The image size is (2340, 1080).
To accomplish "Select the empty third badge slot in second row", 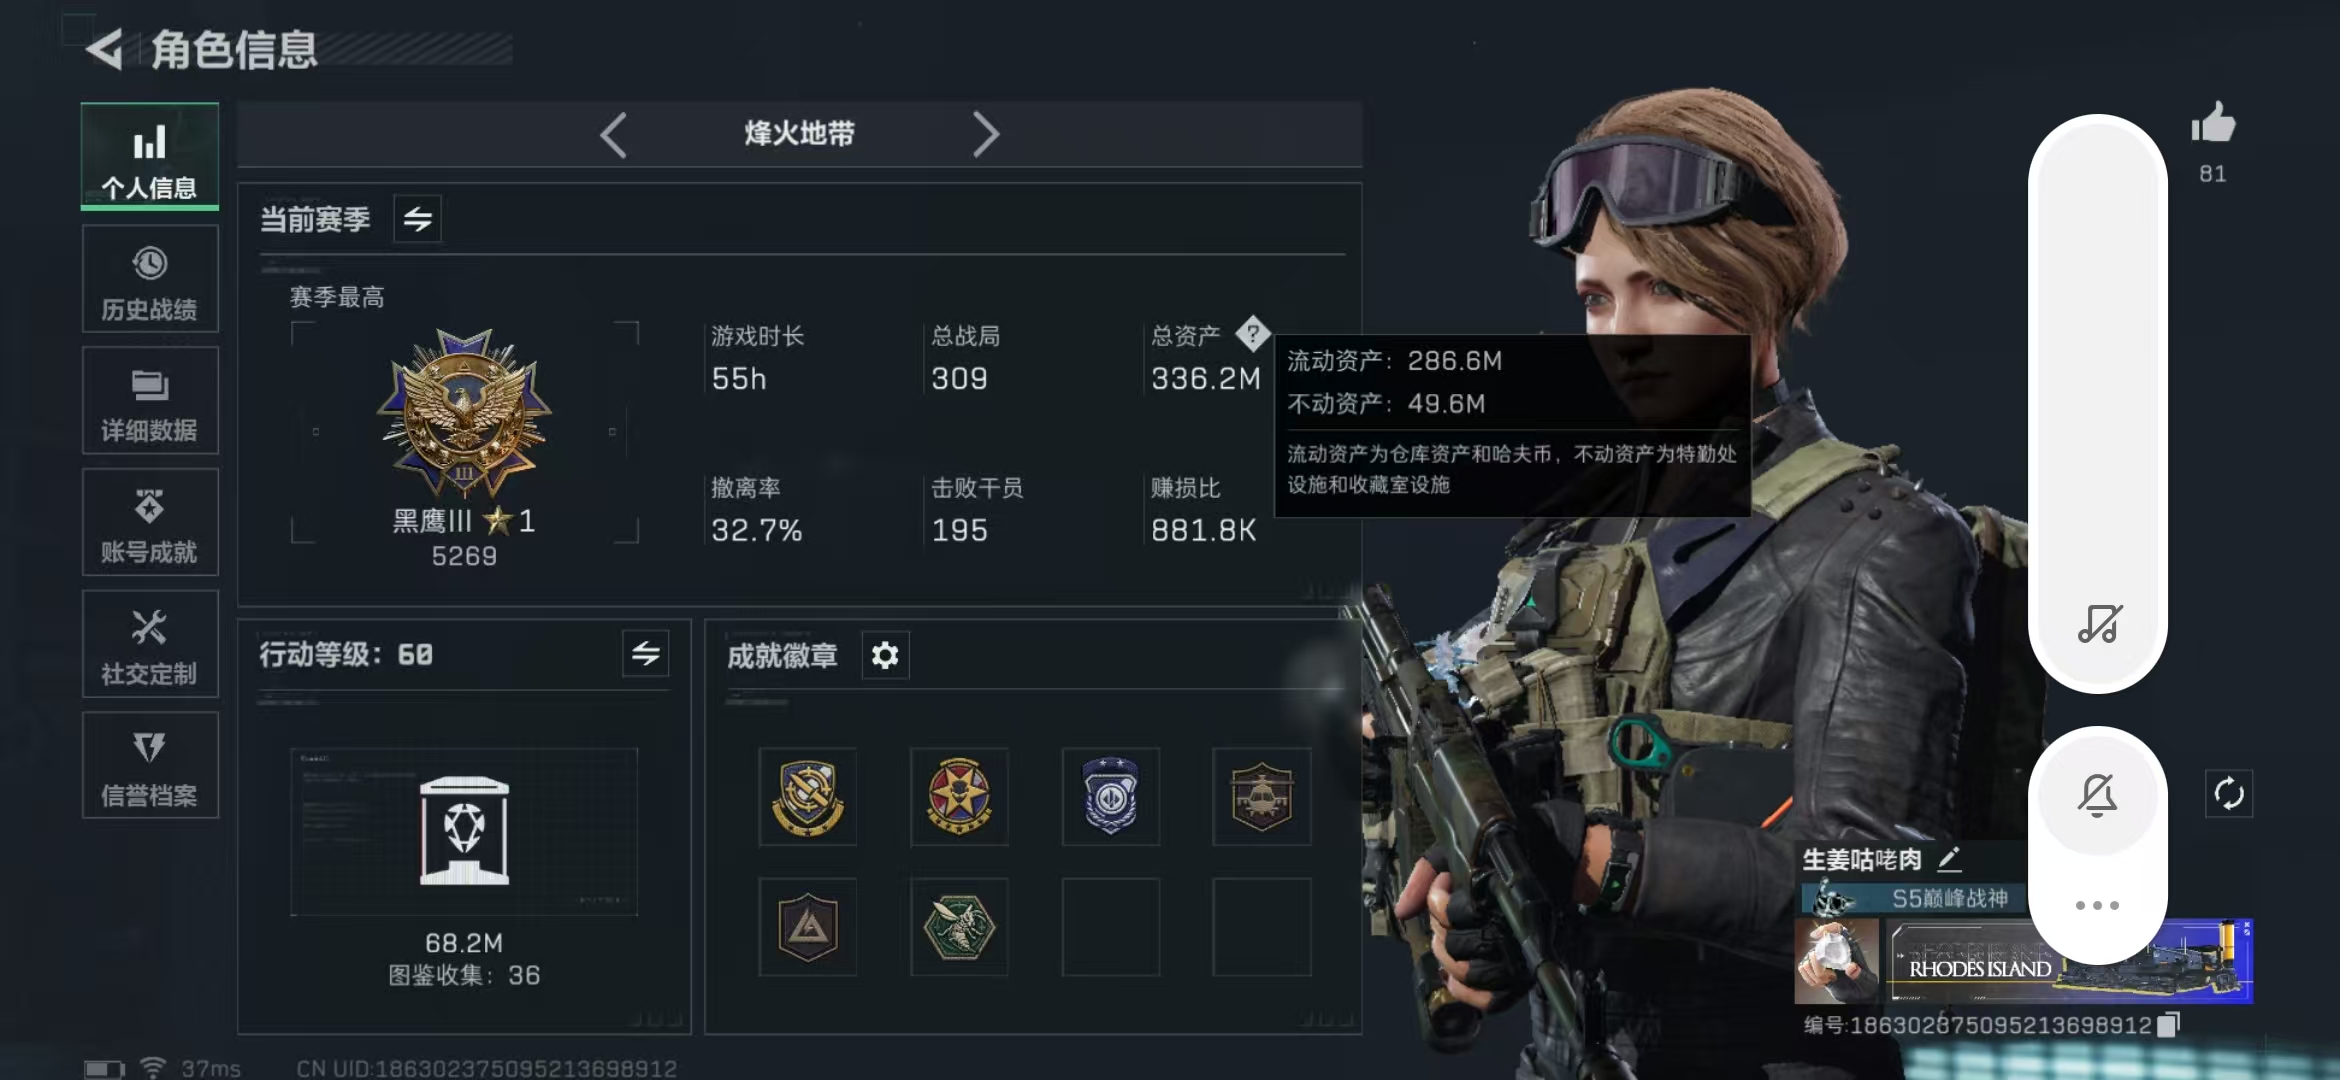I will 1110,927.
